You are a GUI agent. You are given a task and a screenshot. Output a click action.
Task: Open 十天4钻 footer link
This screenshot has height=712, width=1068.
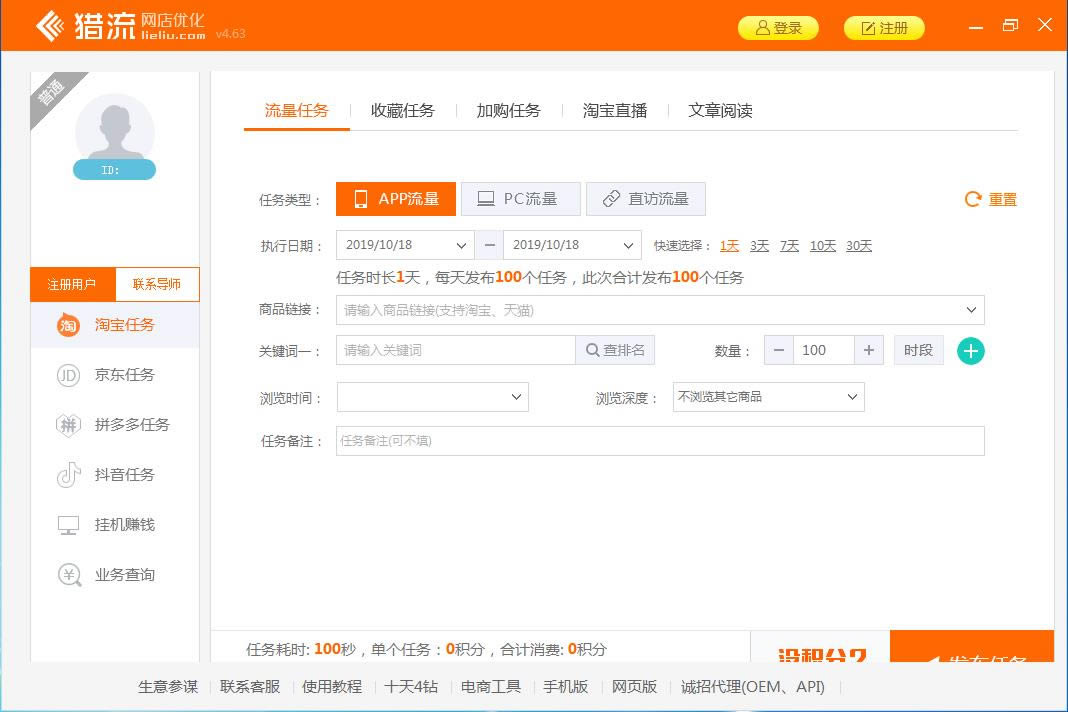(411, 687)
